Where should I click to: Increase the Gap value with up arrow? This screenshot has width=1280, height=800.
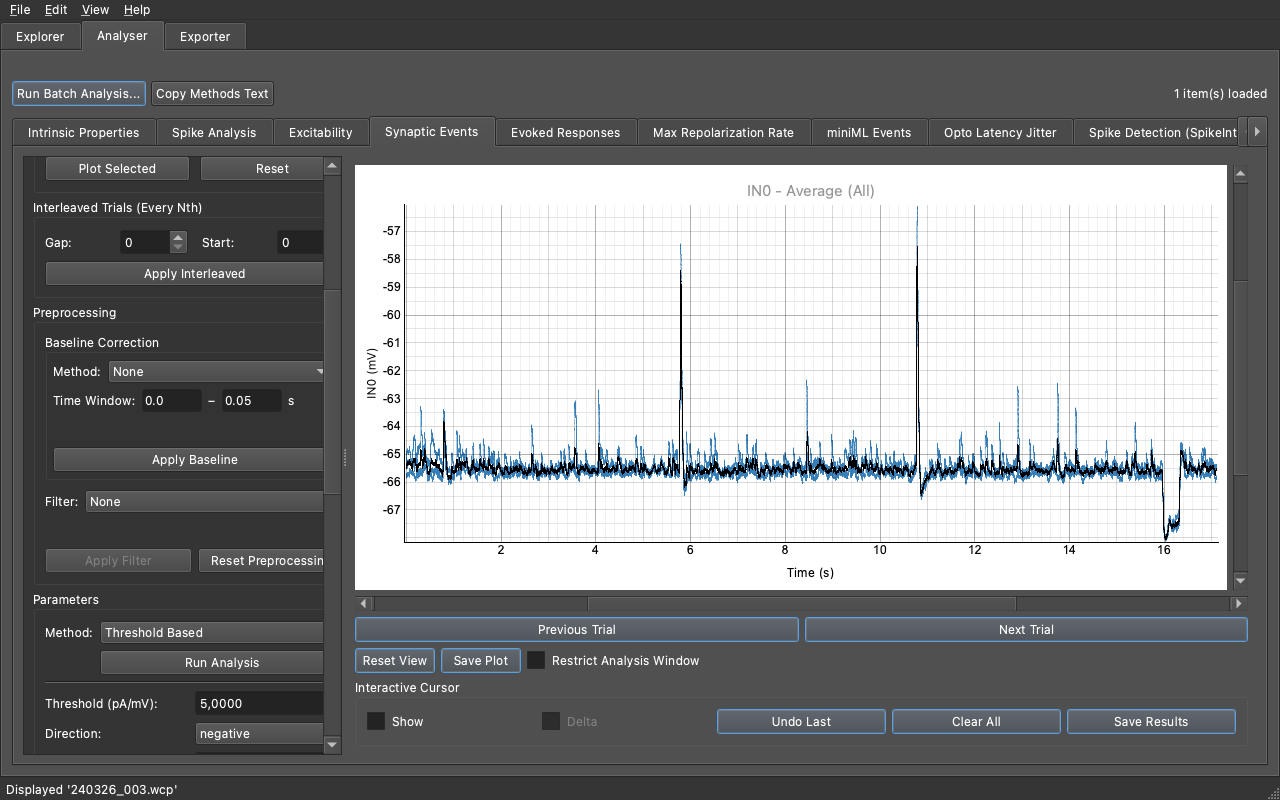[178, 237]
